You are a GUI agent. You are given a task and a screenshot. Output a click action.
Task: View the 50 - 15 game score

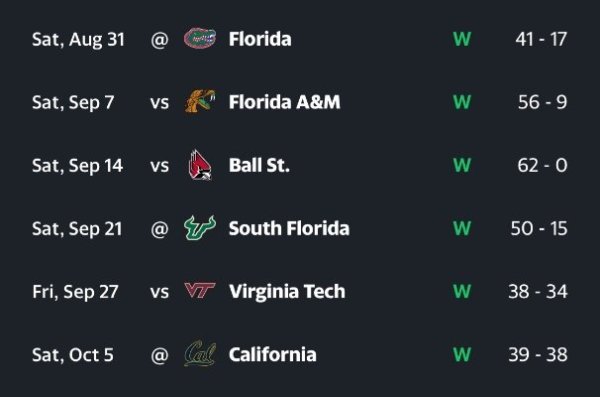point(539,229)
